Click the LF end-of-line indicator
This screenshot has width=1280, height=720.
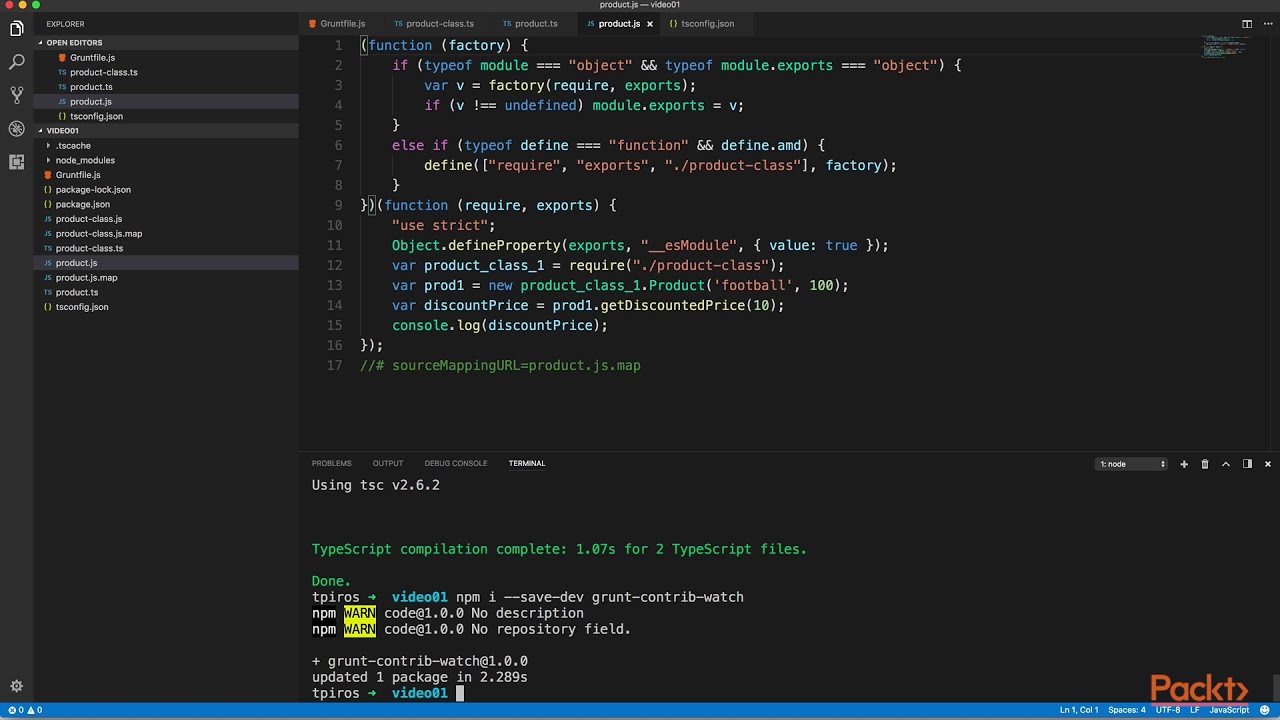pos(1194,710)
